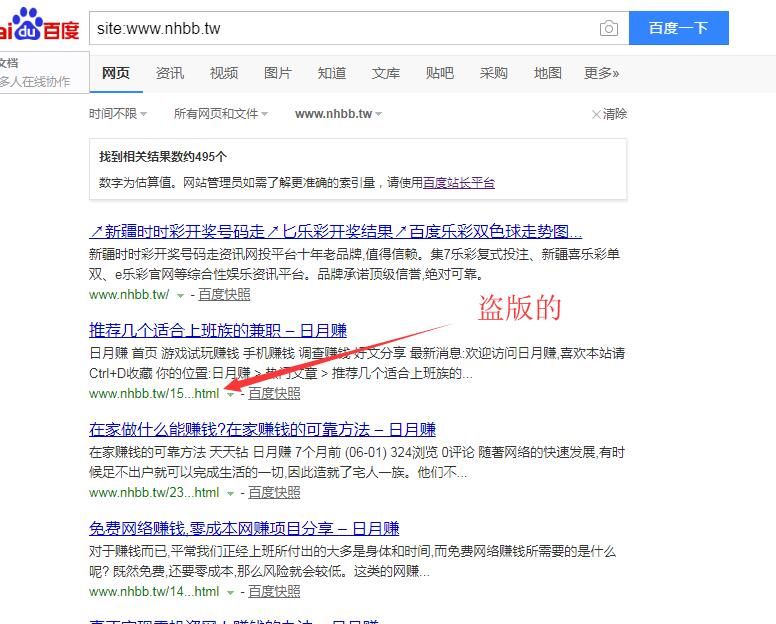Open the 地图 tab
Screen dimensions: 776x624
[547, 73]
